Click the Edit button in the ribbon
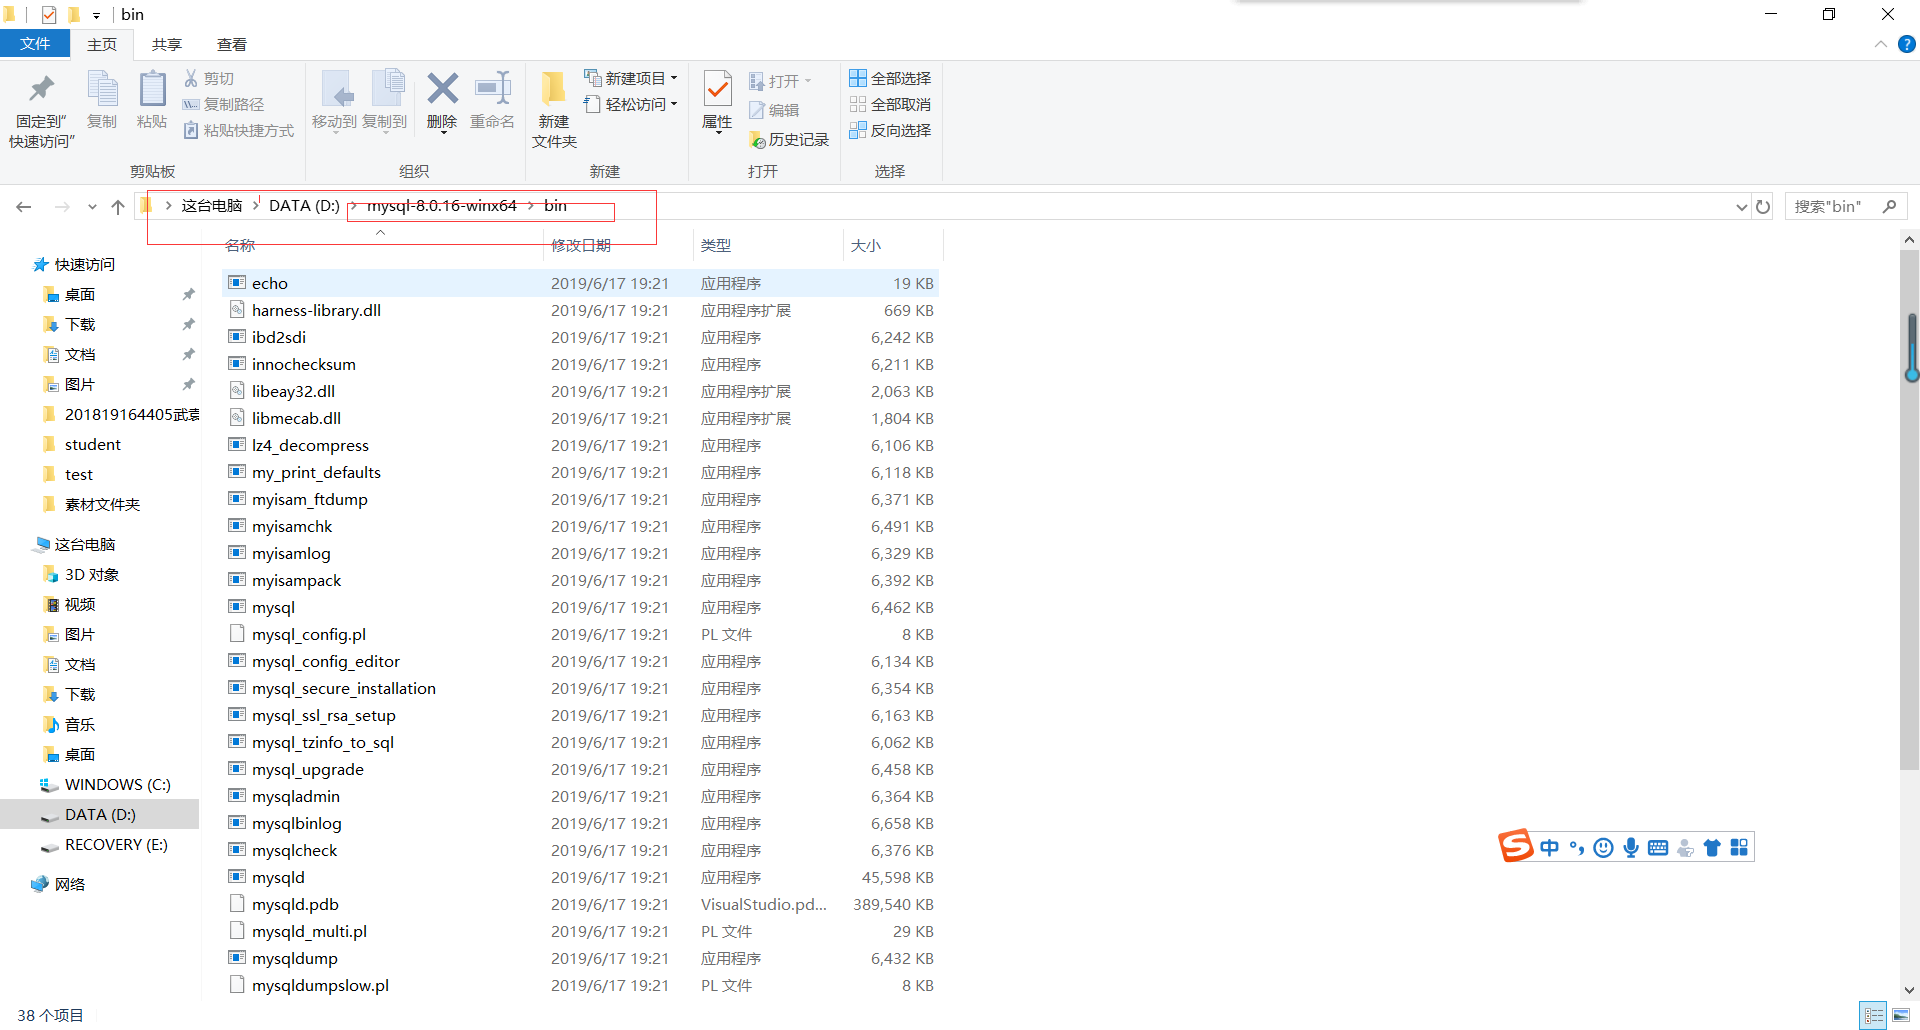This screenshot has height=1030, width=1920. click(x=774, y=110)
